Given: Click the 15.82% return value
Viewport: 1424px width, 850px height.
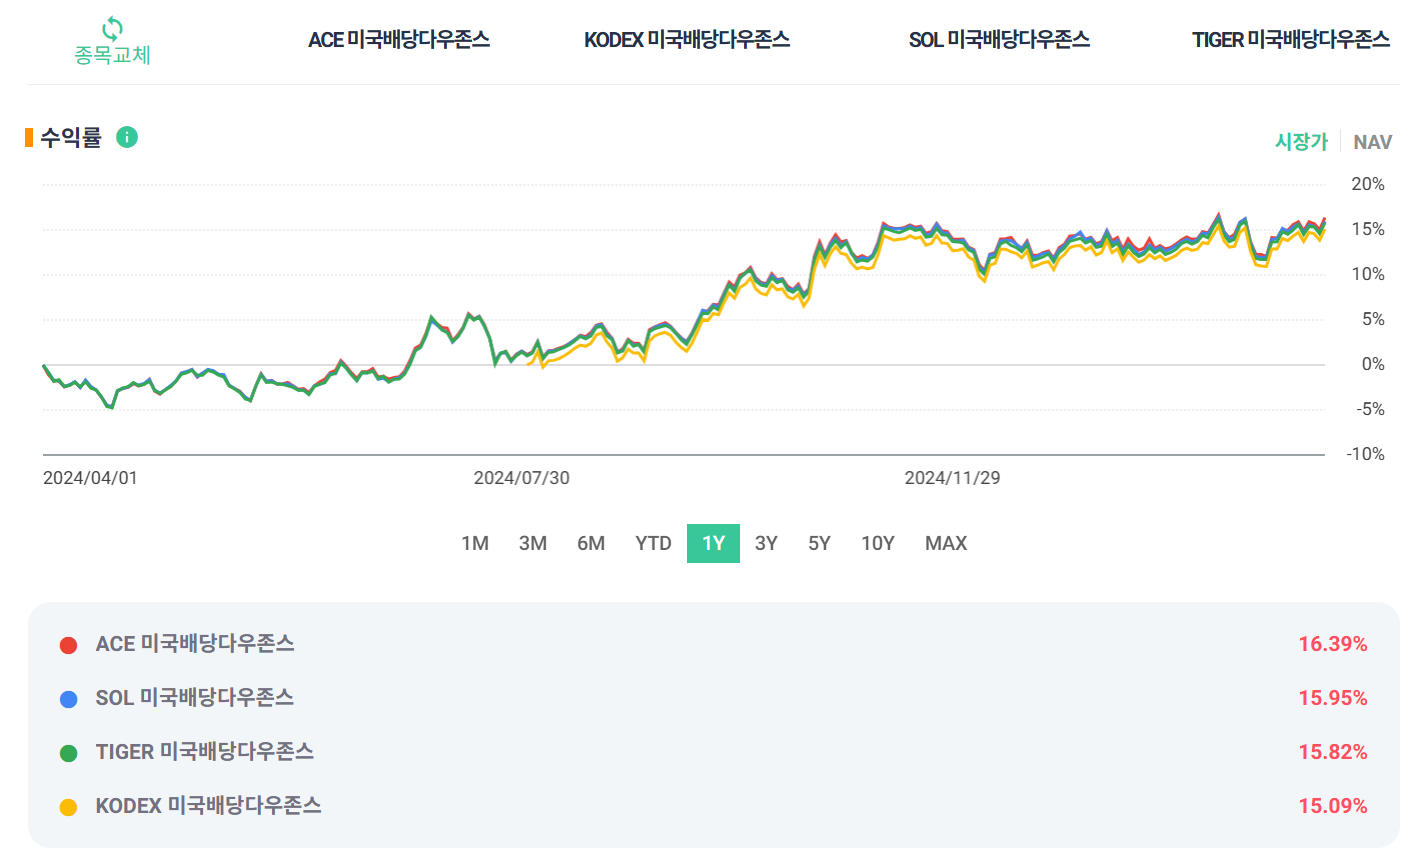Looking at the screenshot, I should pyautogui.click(x=1333, y=752).
